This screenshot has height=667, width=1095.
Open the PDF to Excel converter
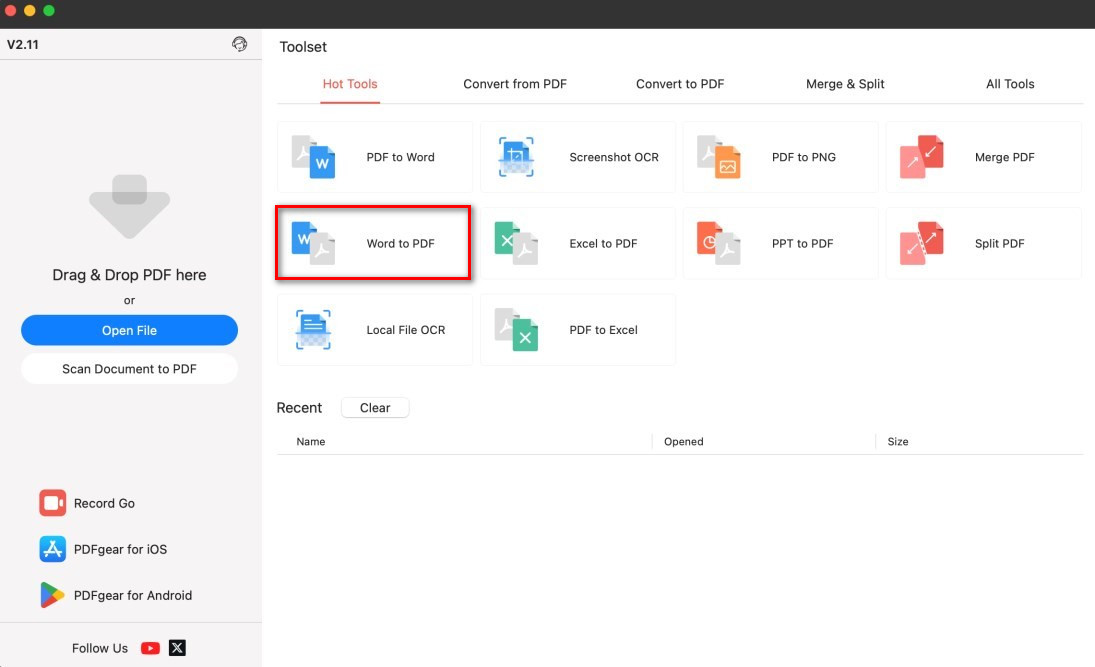coord(578,330)
